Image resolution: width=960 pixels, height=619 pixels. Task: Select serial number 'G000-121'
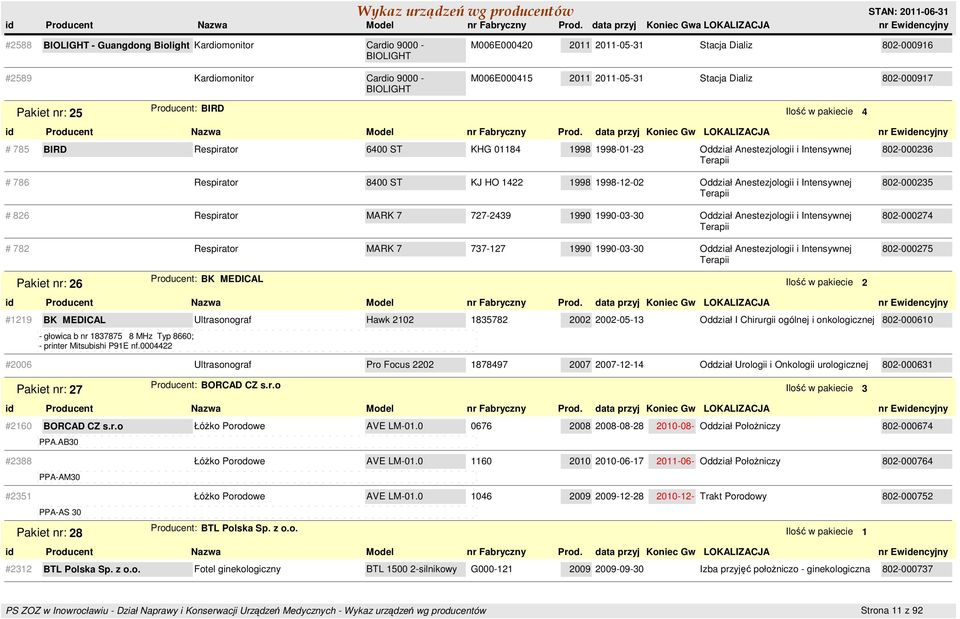click(x=491, y=569)
